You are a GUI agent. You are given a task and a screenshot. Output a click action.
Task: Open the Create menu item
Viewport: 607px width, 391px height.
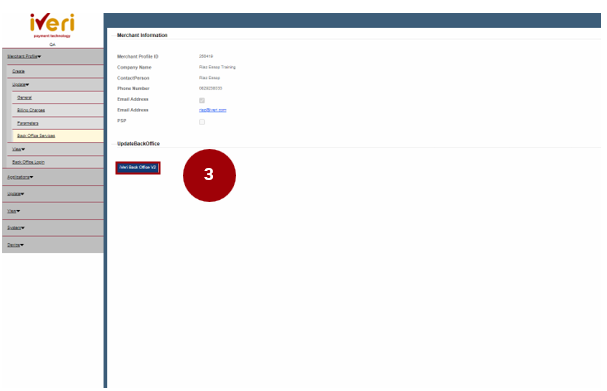18,71
